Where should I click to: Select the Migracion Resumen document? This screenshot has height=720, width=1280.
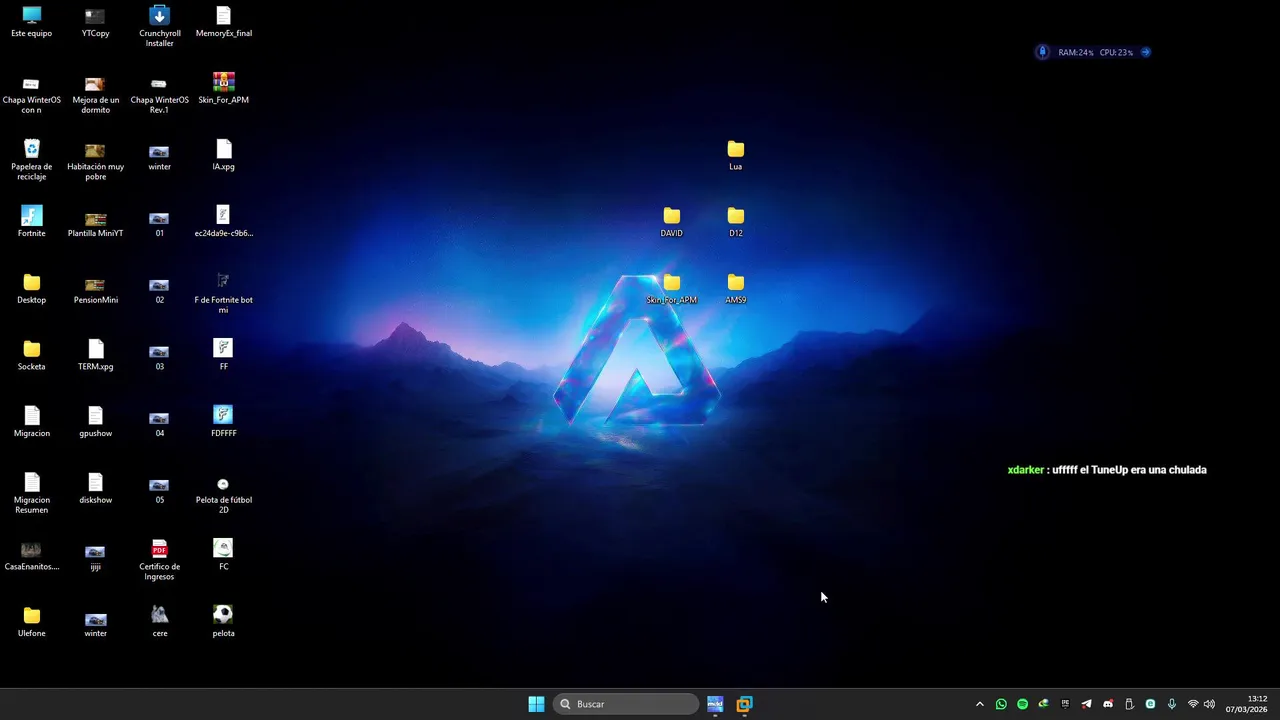[x=32, y=493]
